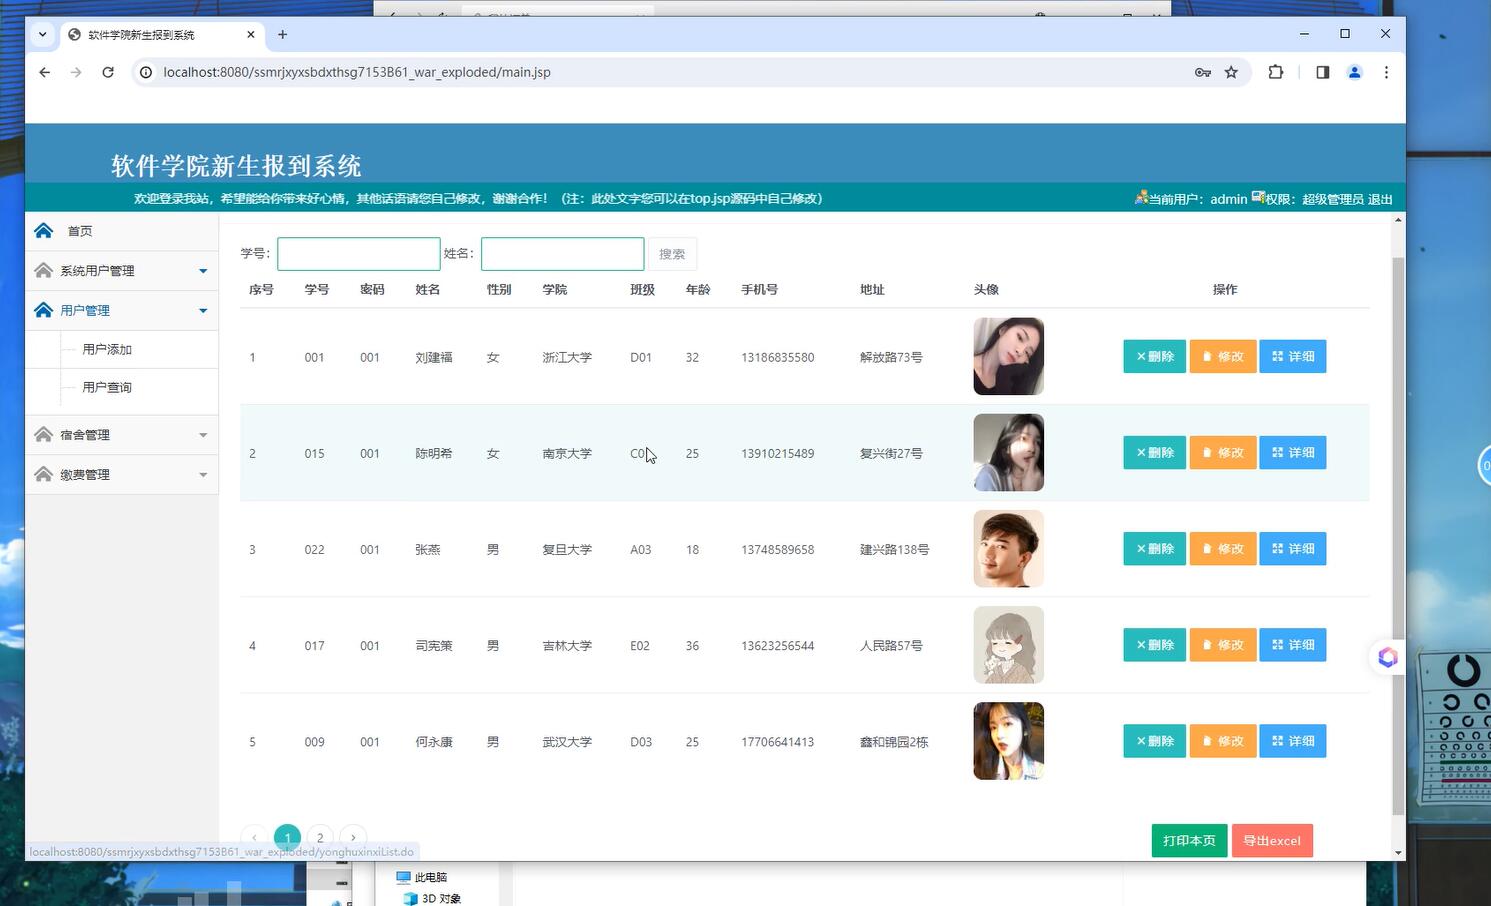
Task: Click the 导出excel button
Action: [1272, 840]
